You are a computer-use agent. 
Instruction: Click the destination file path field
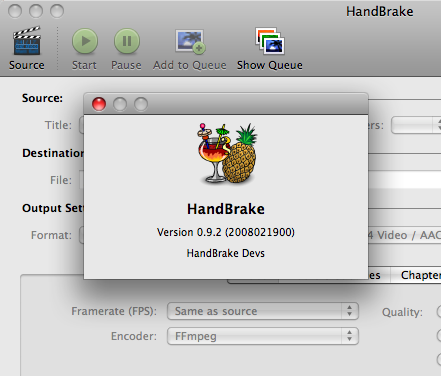point(405,180)
